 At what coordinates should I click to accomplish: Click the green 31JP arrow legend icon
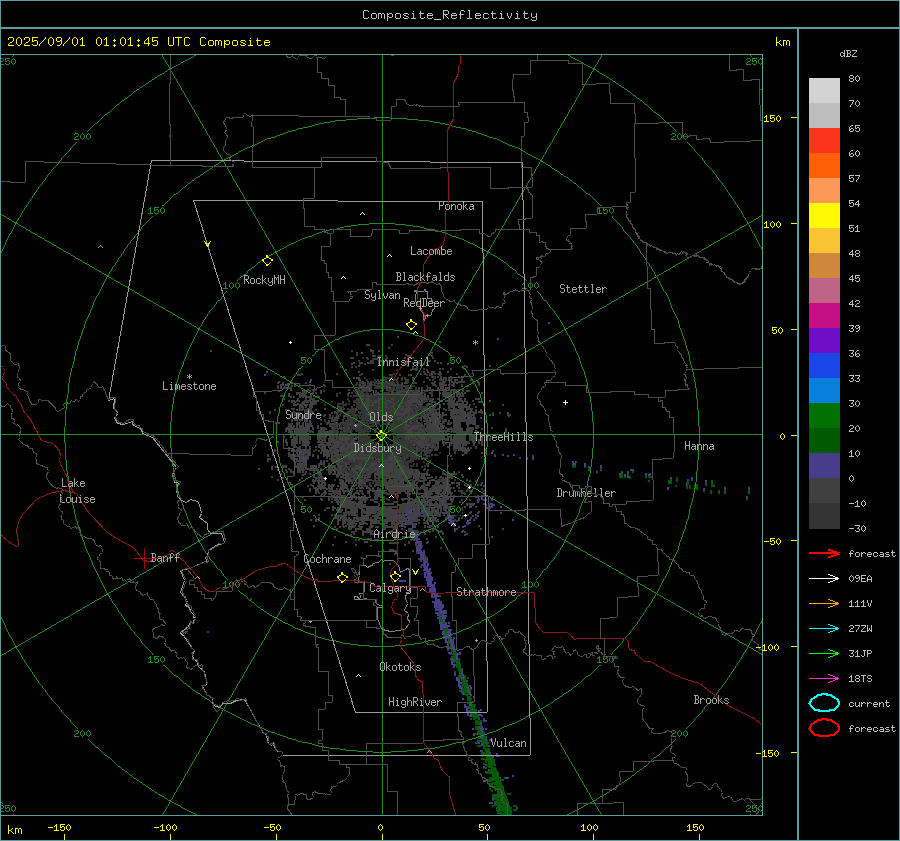tap(824, 653)
